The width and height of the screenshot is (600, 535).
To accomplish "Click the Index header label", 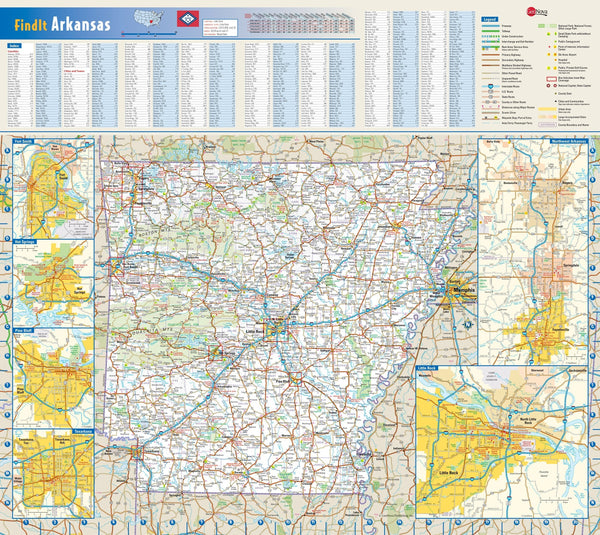I will point(12,43).
